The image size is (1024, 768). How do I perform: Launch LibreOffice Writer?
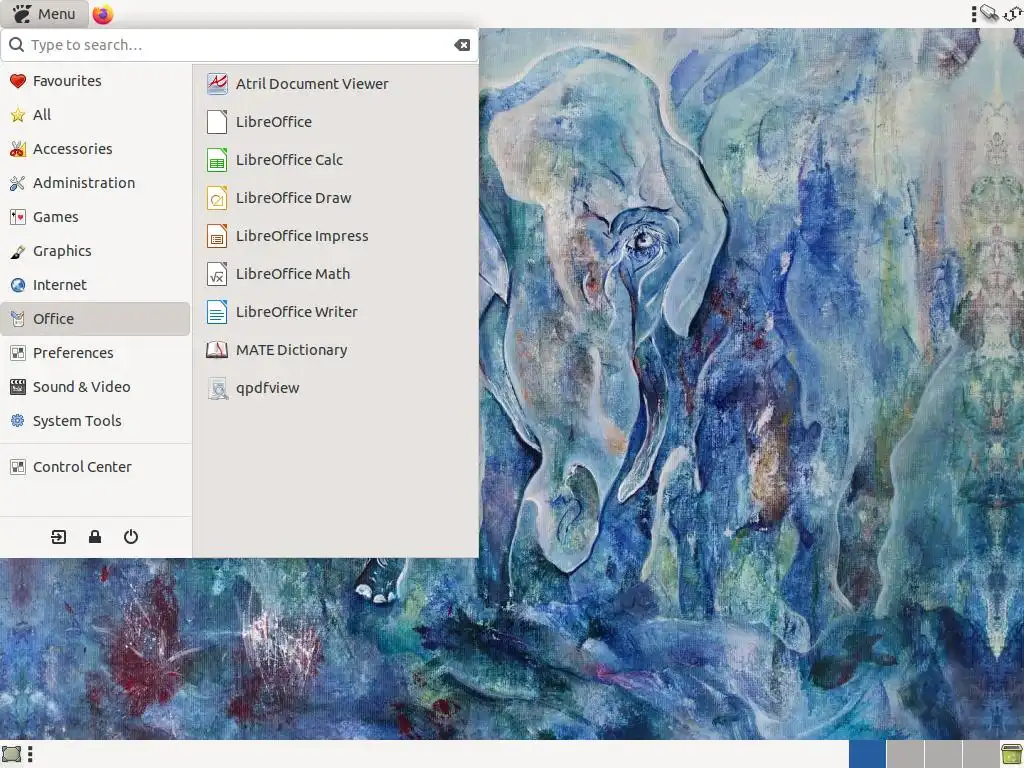(x=336, y=312)
